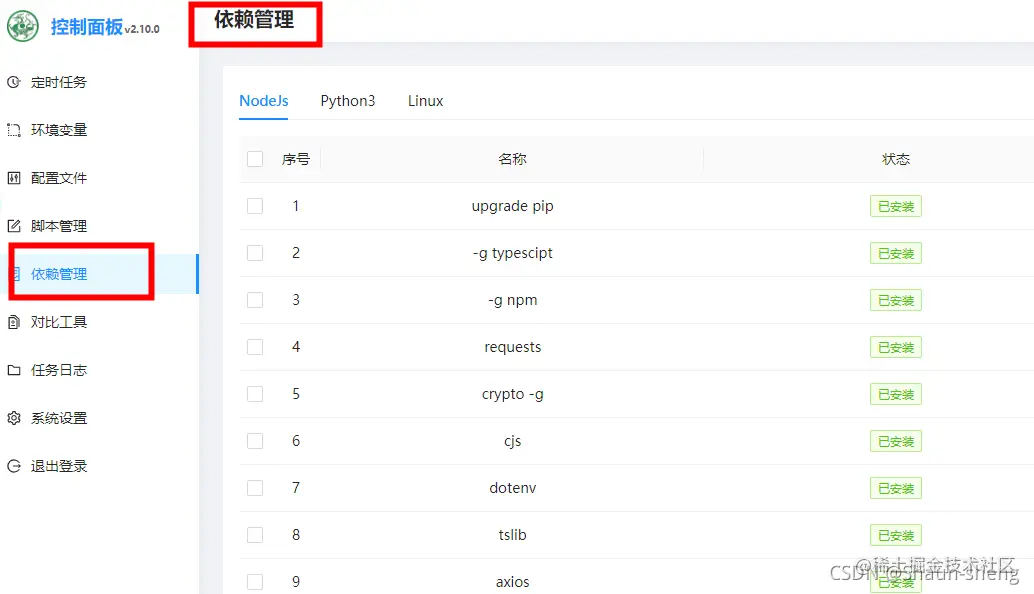Viewport: 1034px width, 594px height.
Task: Check the box for -g typescipt row
Action: [255, 253]
